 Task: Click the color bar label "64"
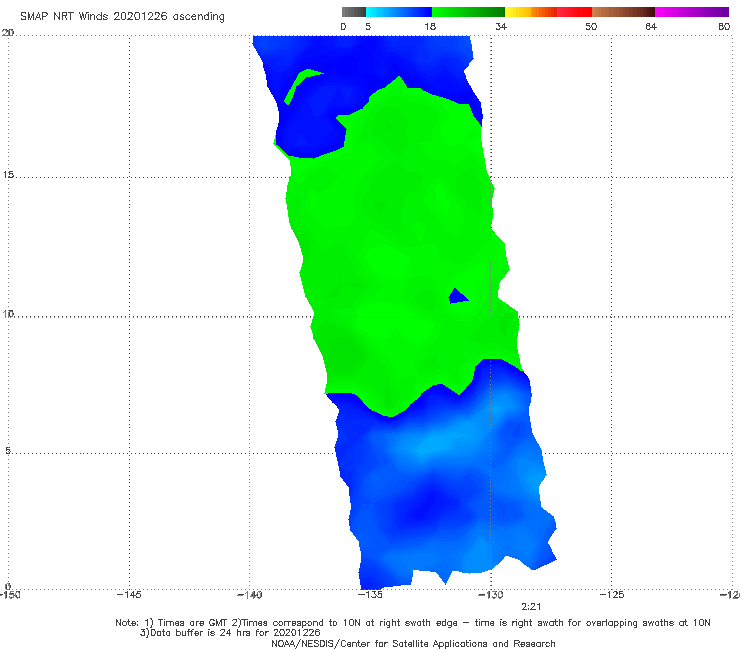(651, 26)
